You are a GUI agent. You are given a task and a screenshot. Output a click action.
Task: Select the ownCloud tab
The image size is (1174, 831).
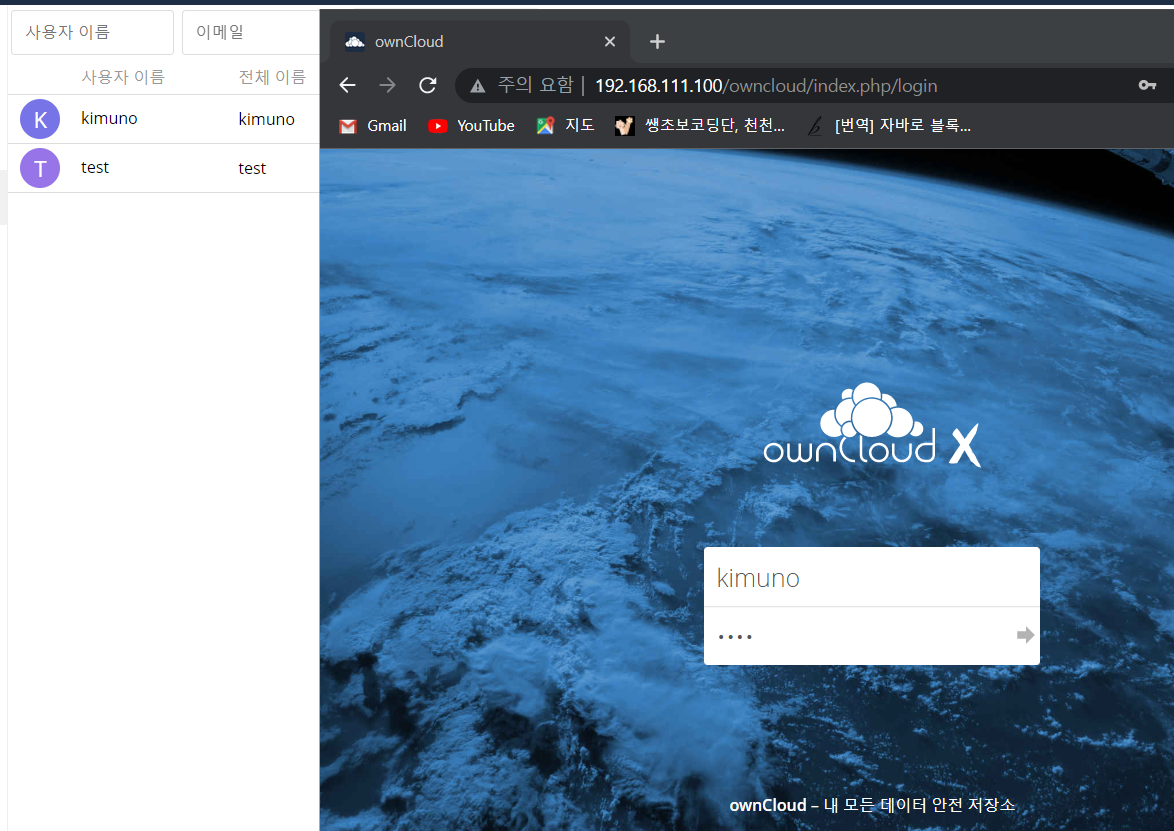[x=480, y=42]
